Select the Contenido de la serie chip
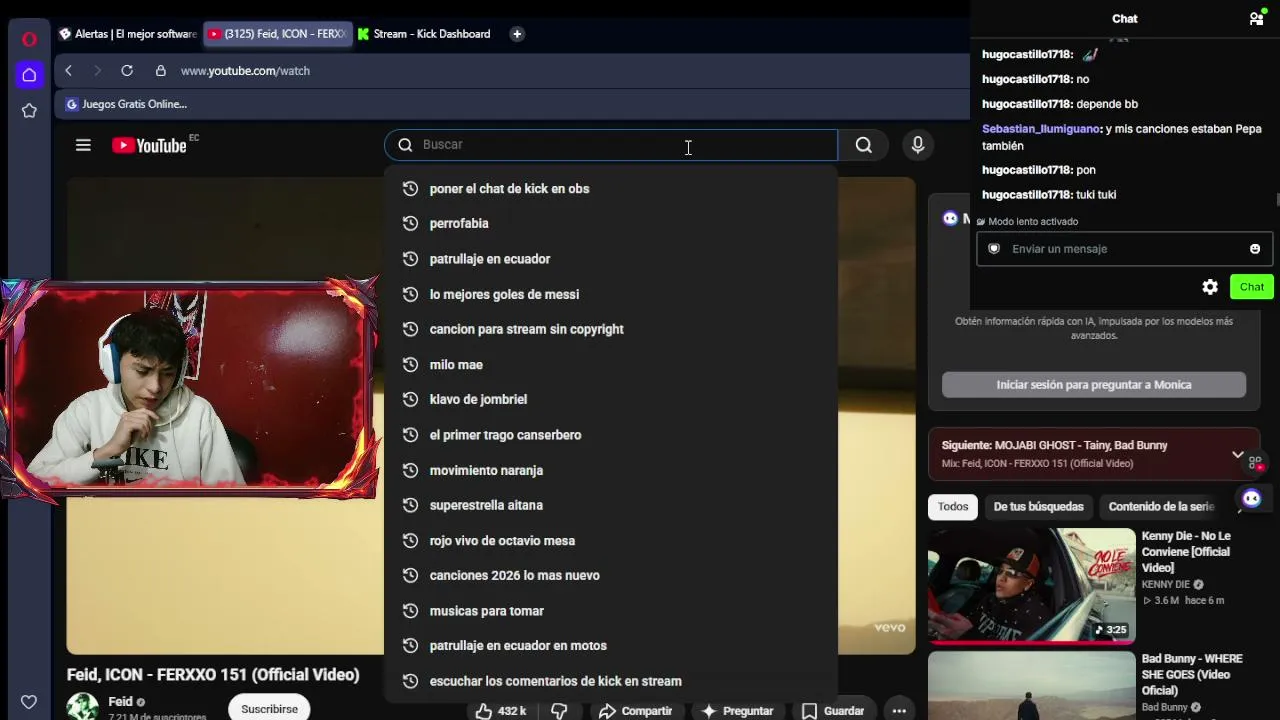This screenshot has width=1280, height=720. point(1161,507)
